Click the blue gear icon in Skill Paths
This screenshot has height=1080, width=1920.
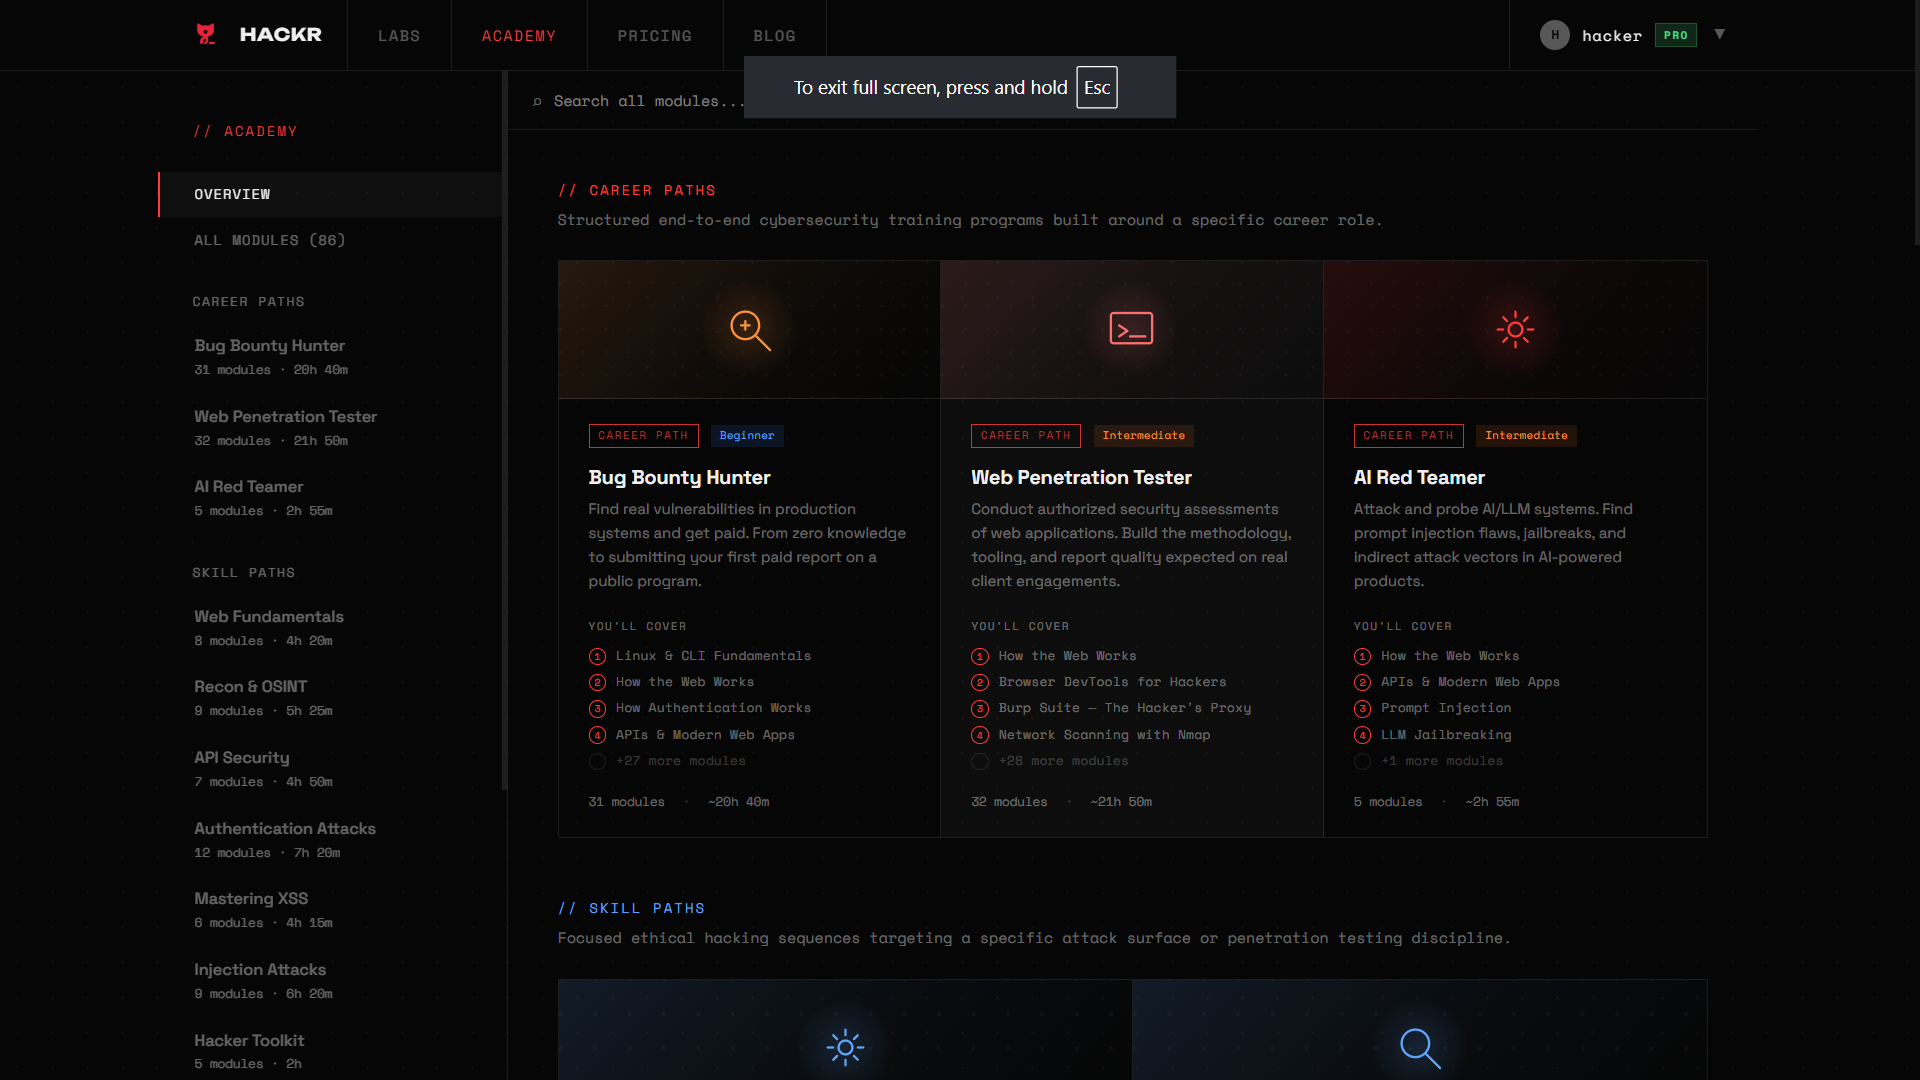tap(845, 1047)
